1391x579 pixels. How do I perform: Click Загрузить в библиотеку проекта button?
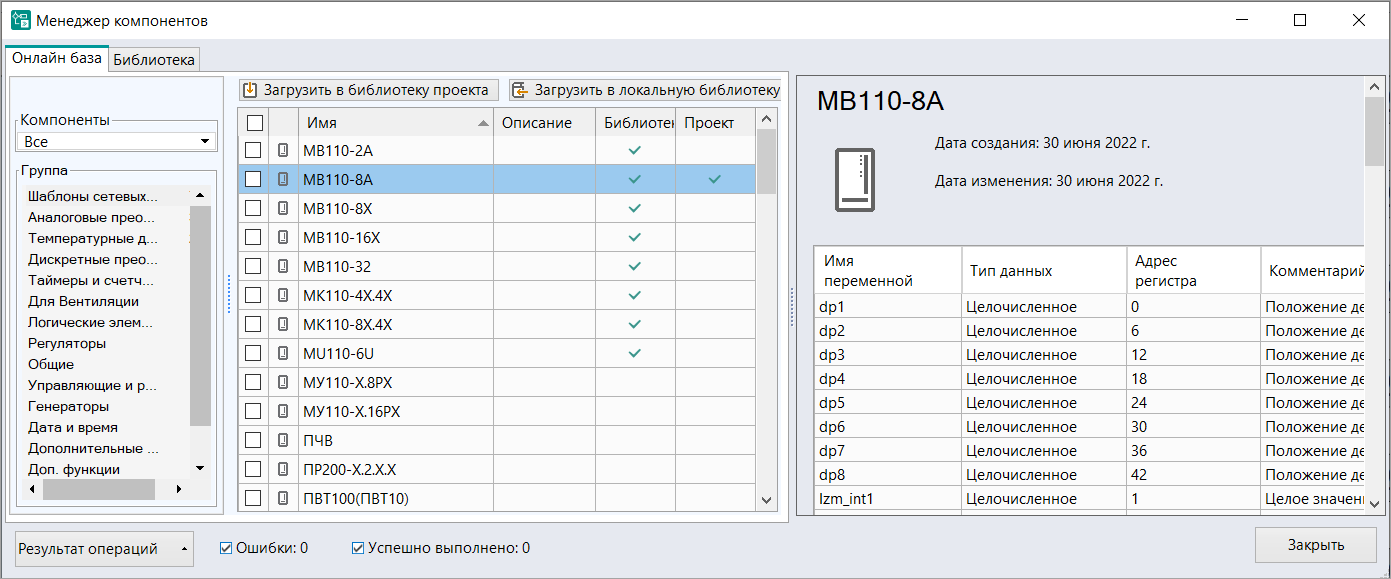tap(368, 90)
